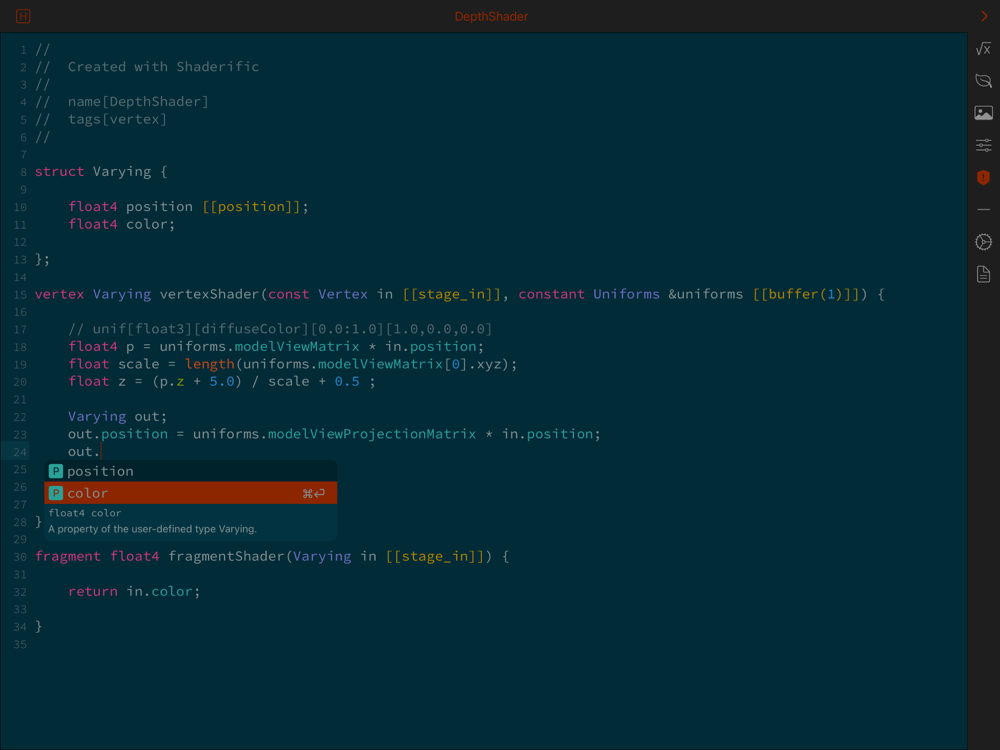Viewport: 1000px width, 750px height.
Task: Select the position autocomplete suggestion
Action: [x=190, y=471]
